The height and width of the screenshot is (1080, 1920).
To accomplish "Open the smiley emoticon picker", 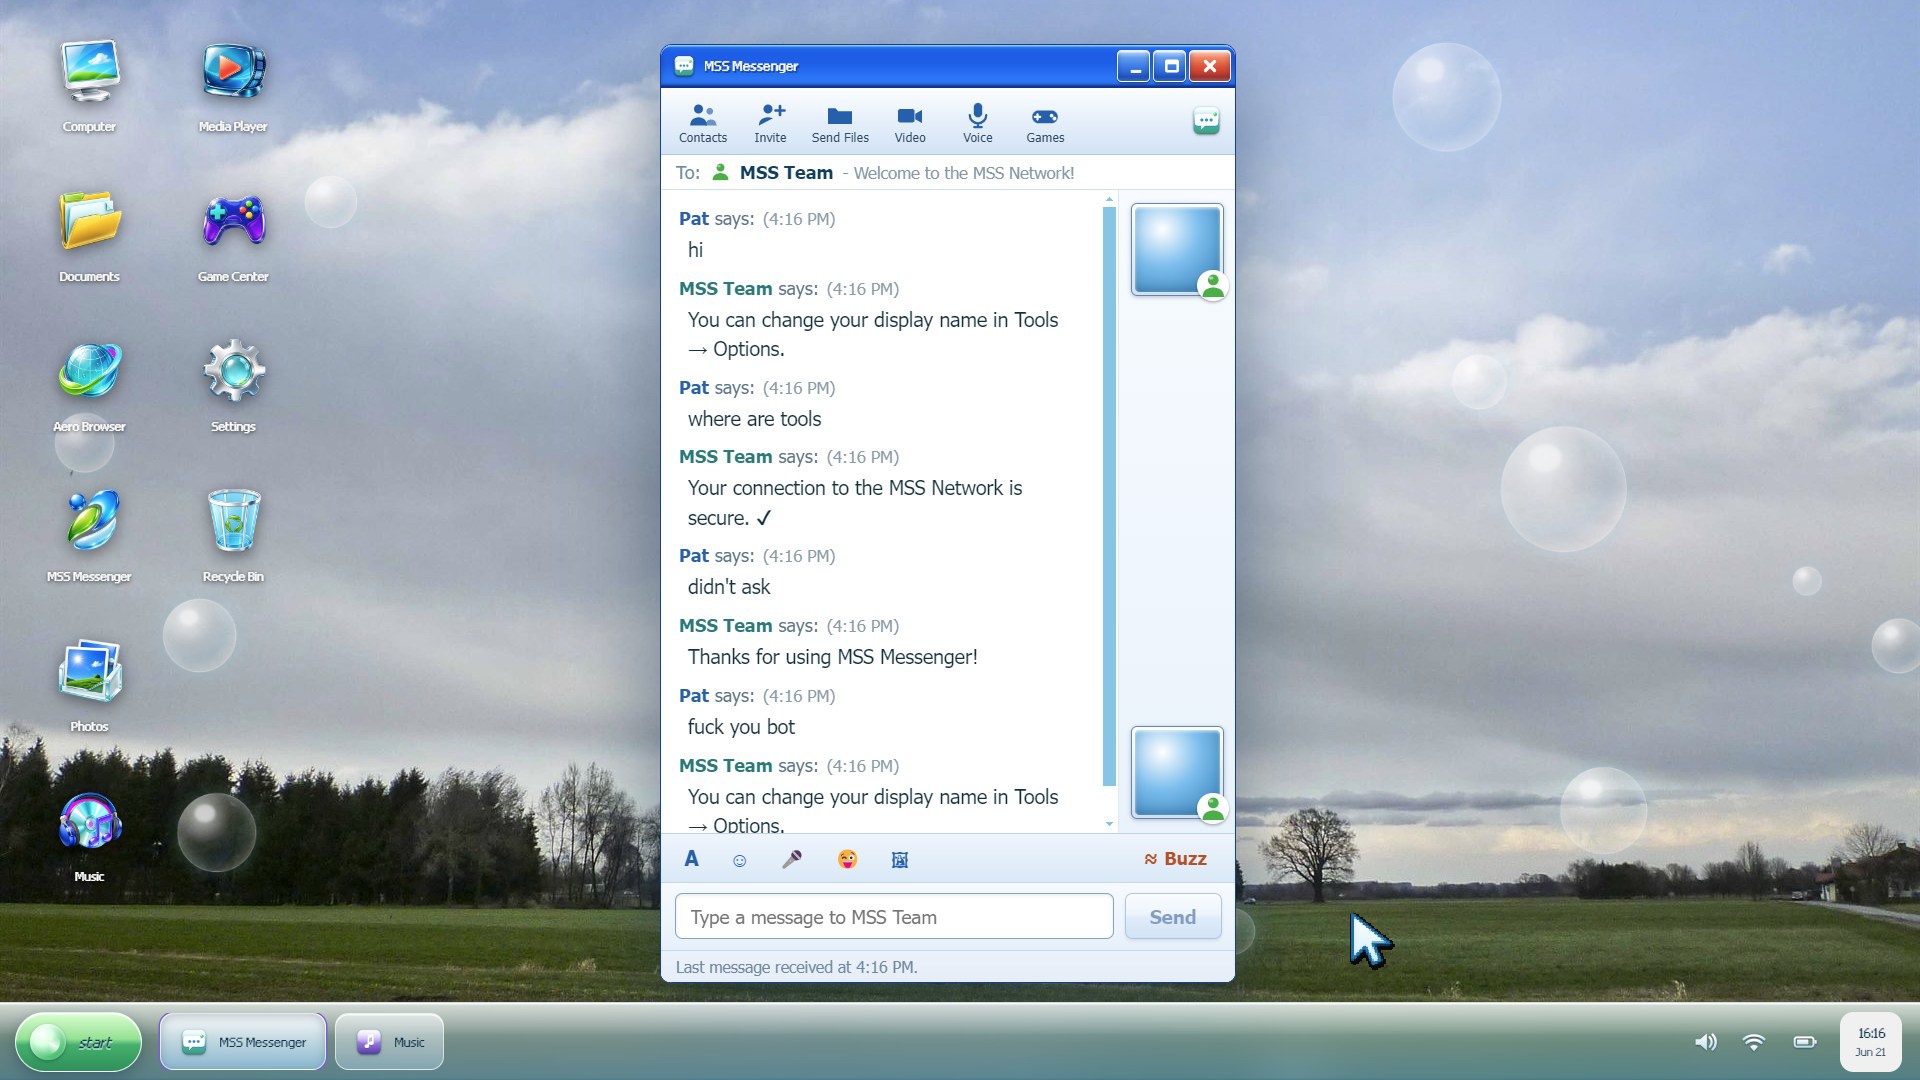I will [740, 860].
